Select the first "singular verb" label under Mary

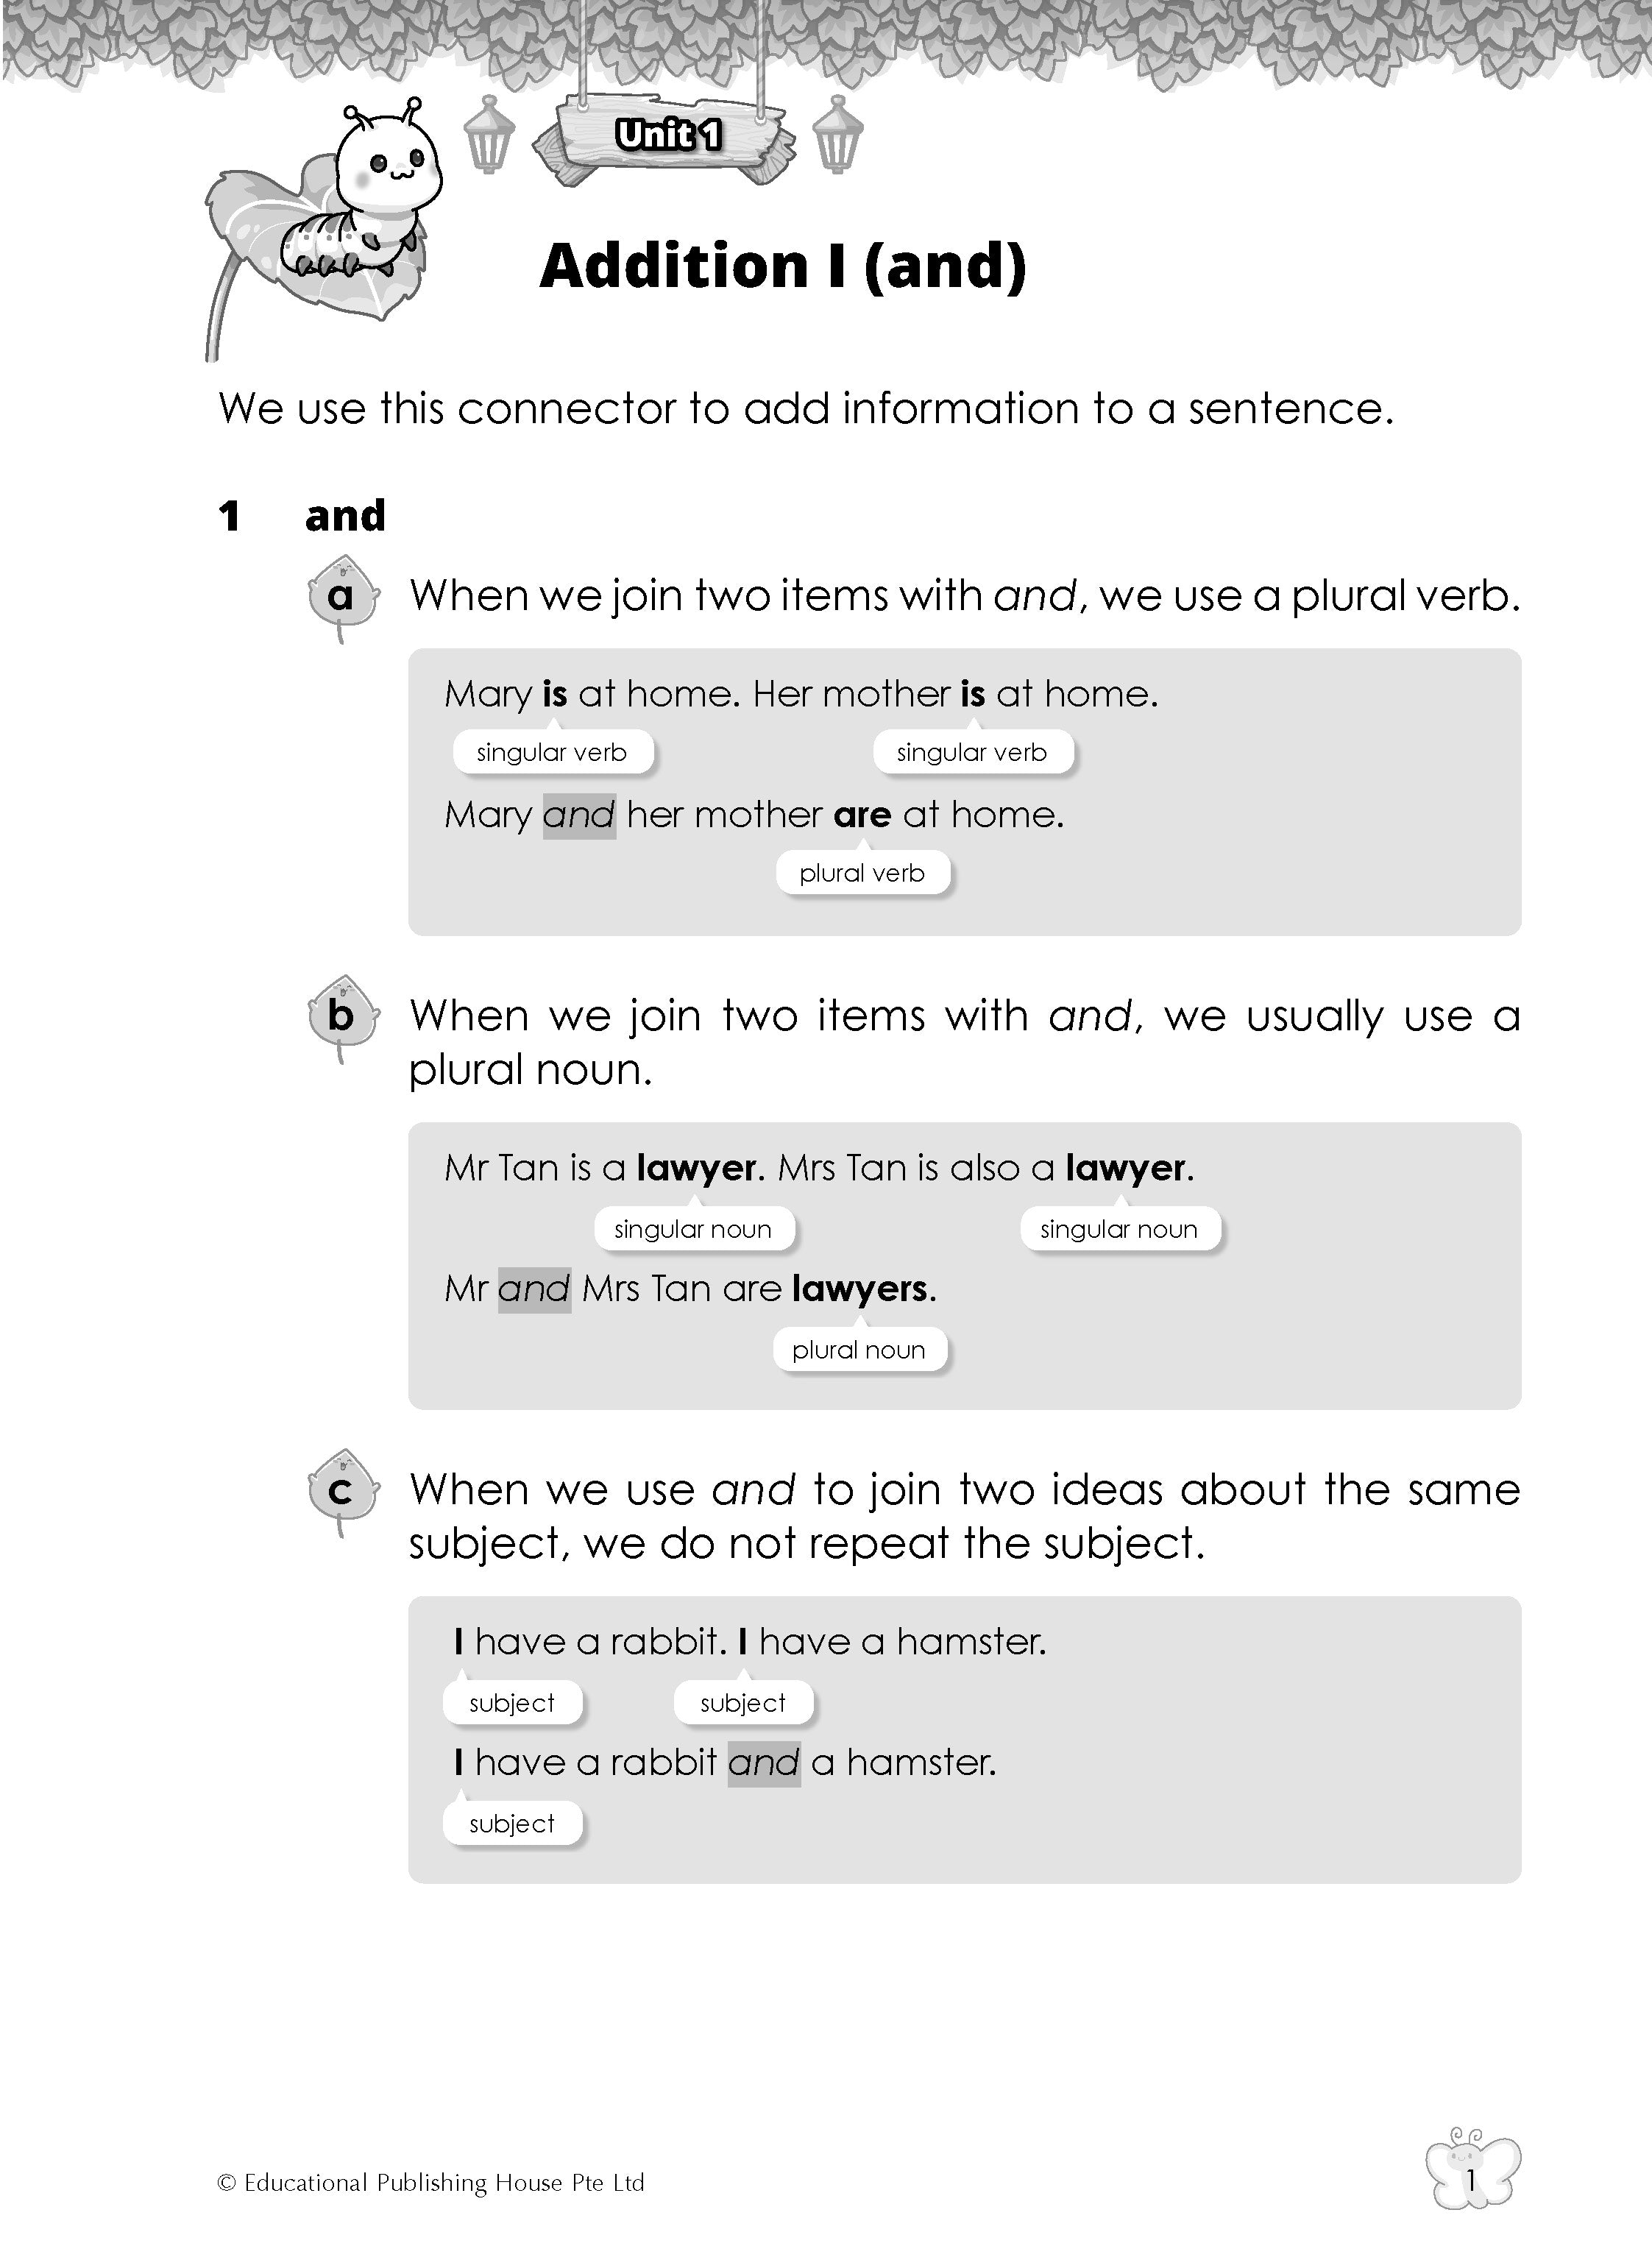tap(552, 752)
